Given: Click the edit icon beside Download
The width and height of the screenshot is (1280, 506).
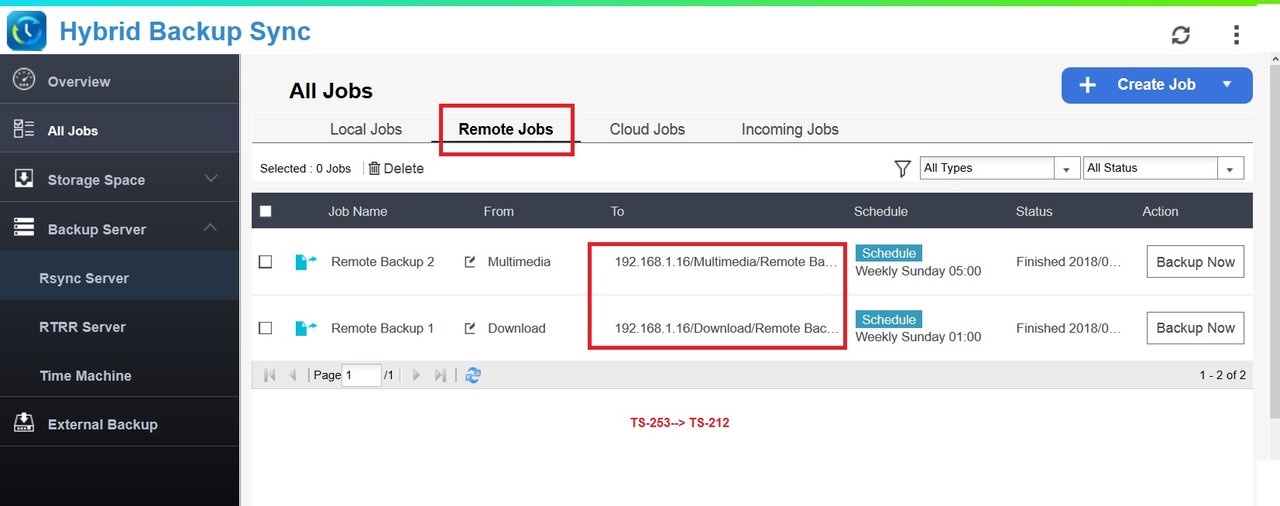Looking at the screenshot, I should click(x=470, y=328).
